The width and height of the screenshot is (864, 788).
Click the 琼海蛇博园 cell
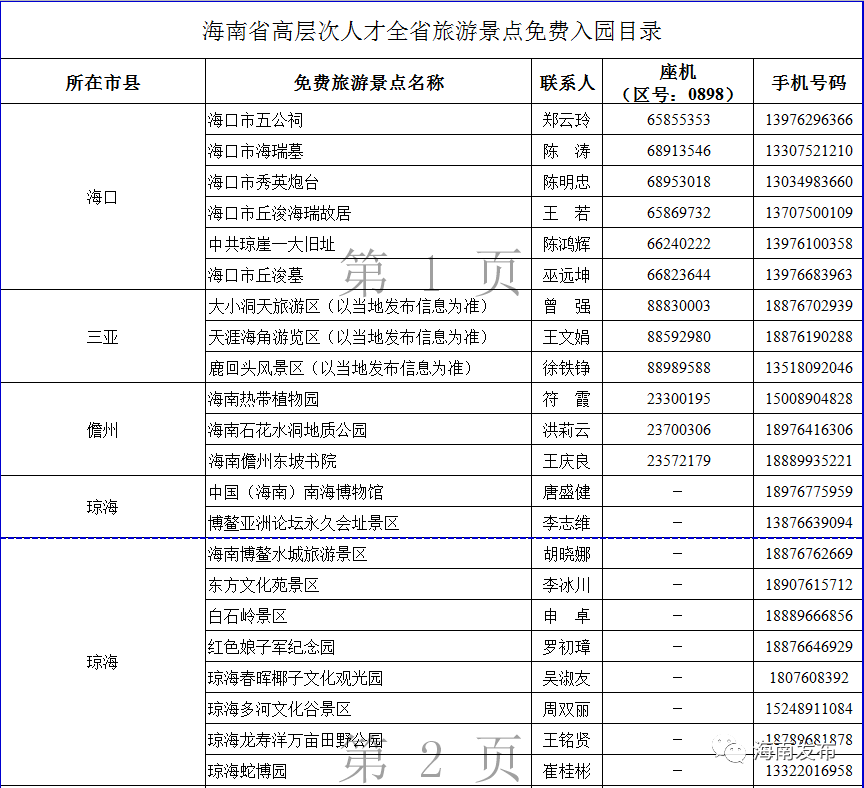[369, 770]
